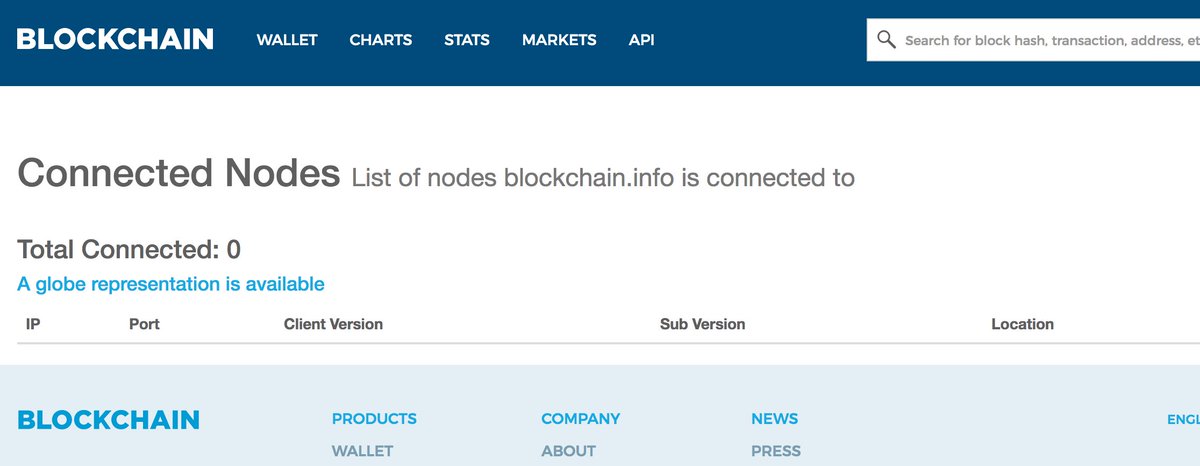Click the Total Connected: 0 text
This screenshot has height=466, width=1200.
pos(129,249)
